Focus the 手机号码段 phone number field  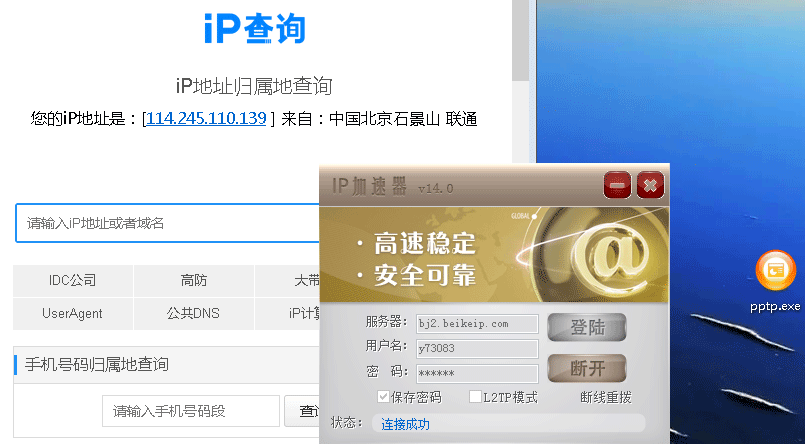coord(190,411)
